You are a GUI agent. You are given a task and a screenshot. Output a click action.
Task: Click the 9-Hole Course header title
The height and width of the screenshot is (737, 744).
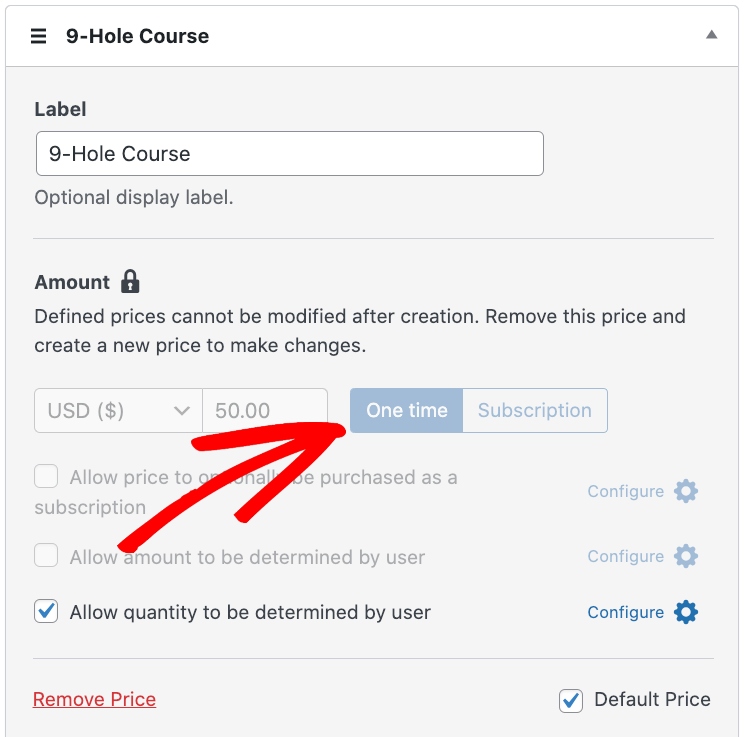click(x=137, y=36)
